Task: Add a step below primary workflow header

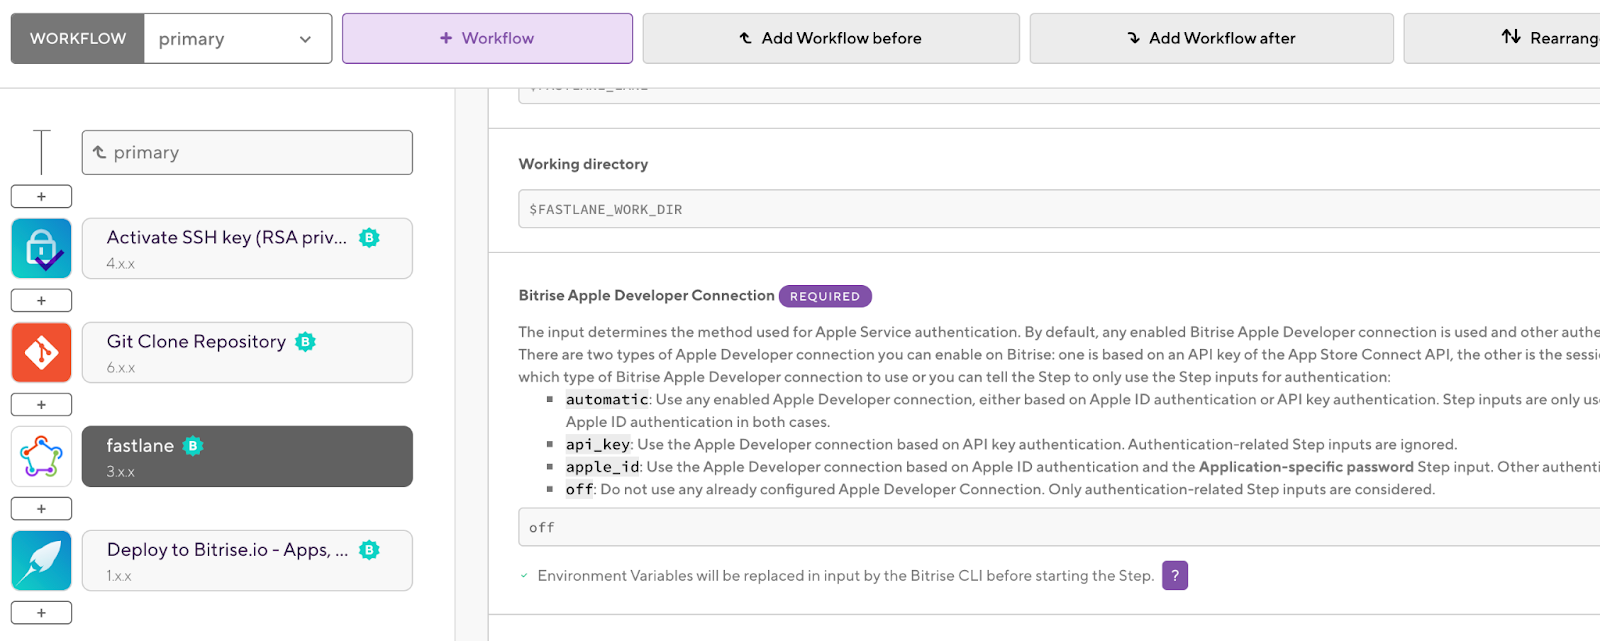Action: tap(41, 196)
